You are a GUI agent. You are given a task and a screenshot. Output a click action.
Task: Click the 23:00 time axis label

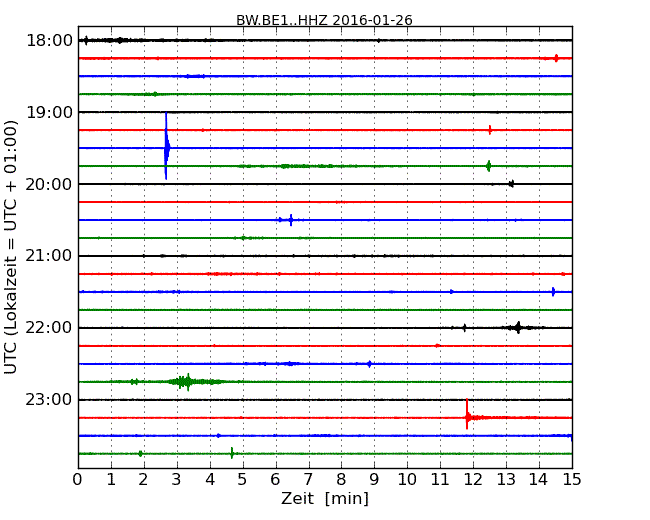[49, 400]
